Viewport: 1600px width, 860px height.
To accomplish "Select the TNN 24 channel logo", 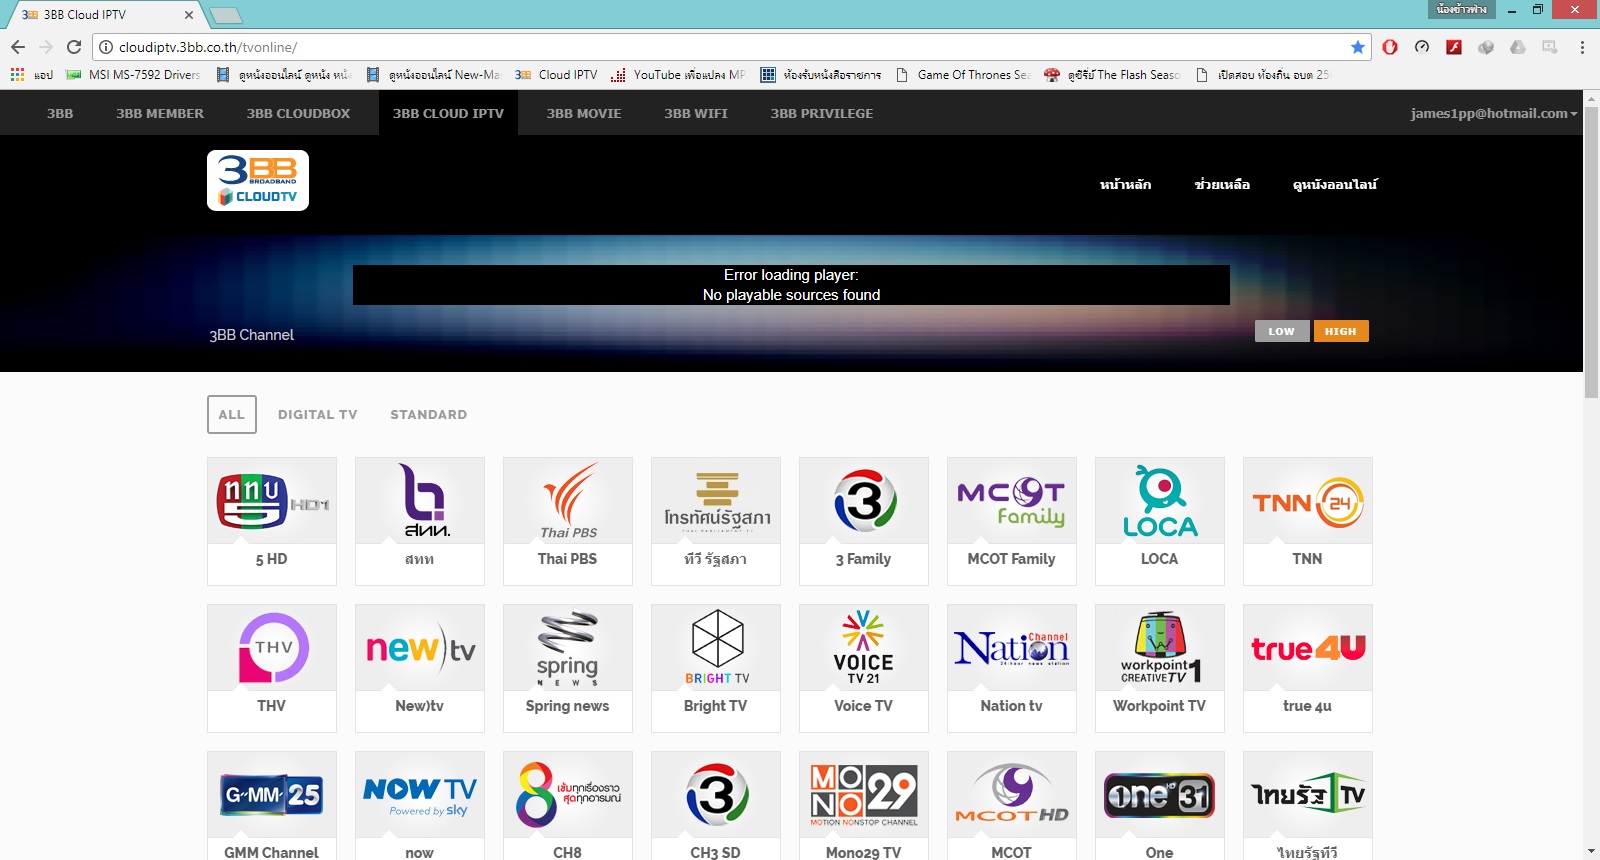I will click(x=1308, y=501).
